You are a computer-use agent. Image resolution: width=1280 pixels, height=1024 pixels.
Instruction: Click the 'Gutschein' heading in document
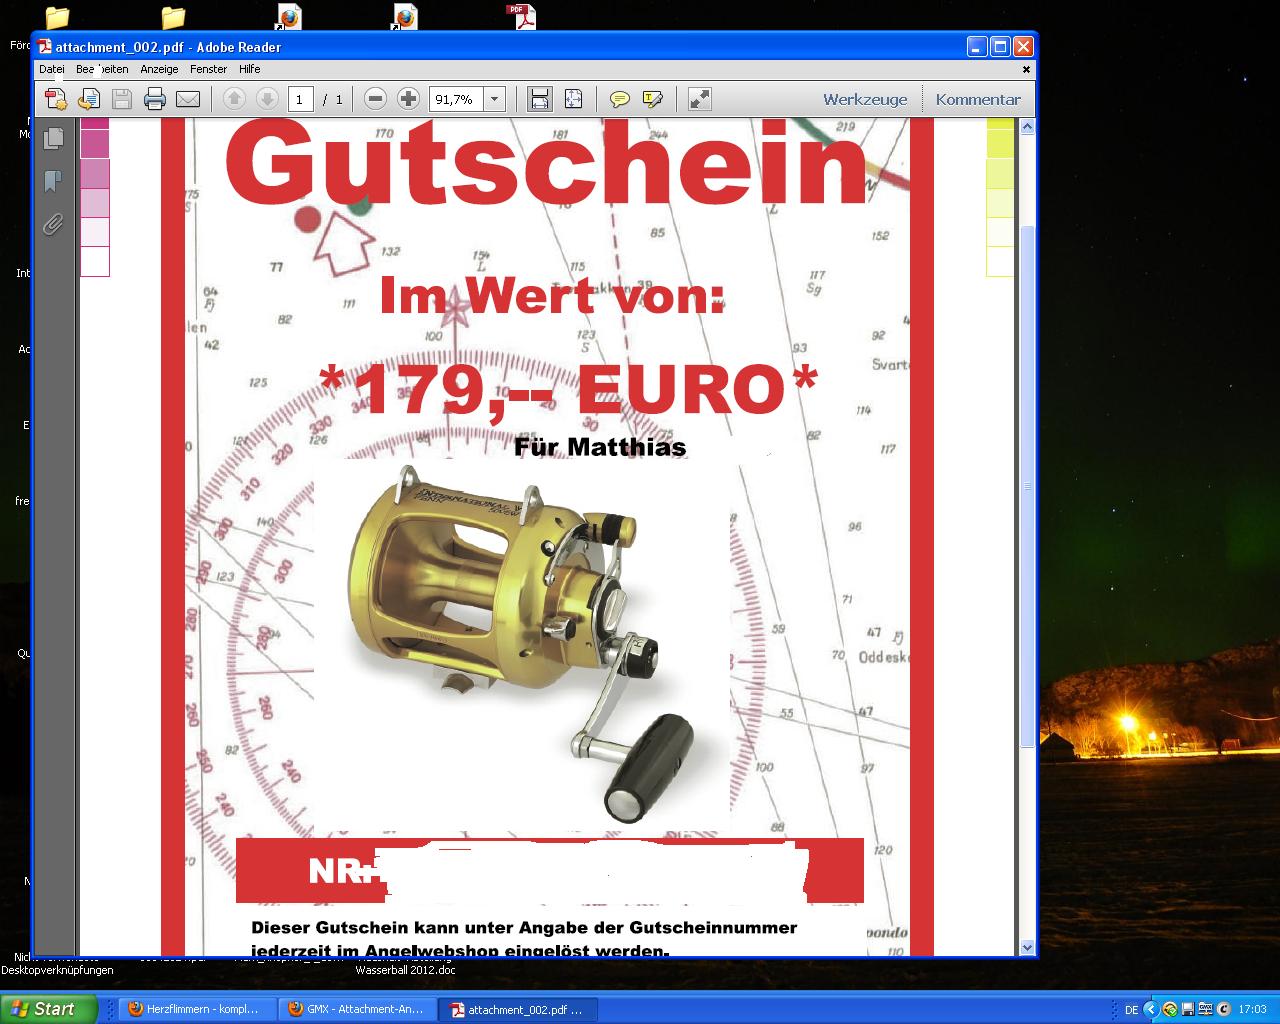[546, 165]
